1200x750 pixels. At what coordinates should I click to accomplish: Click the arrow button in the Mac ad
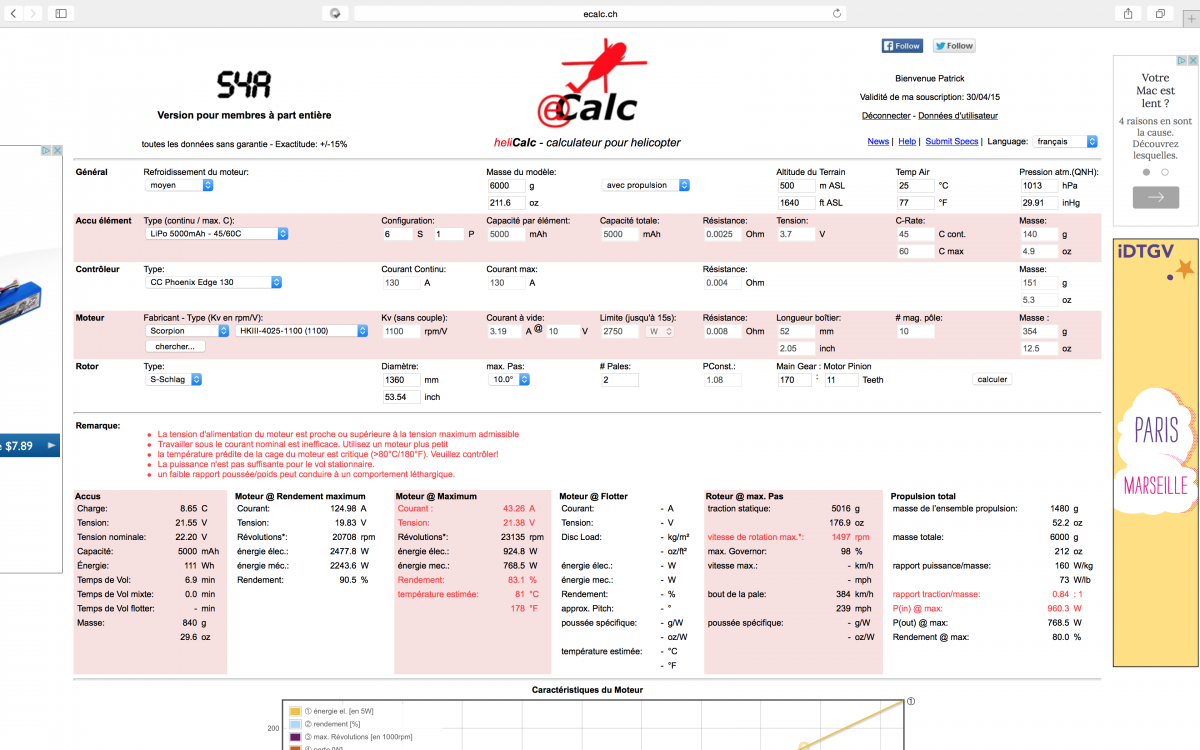[x=1156, y=197]
